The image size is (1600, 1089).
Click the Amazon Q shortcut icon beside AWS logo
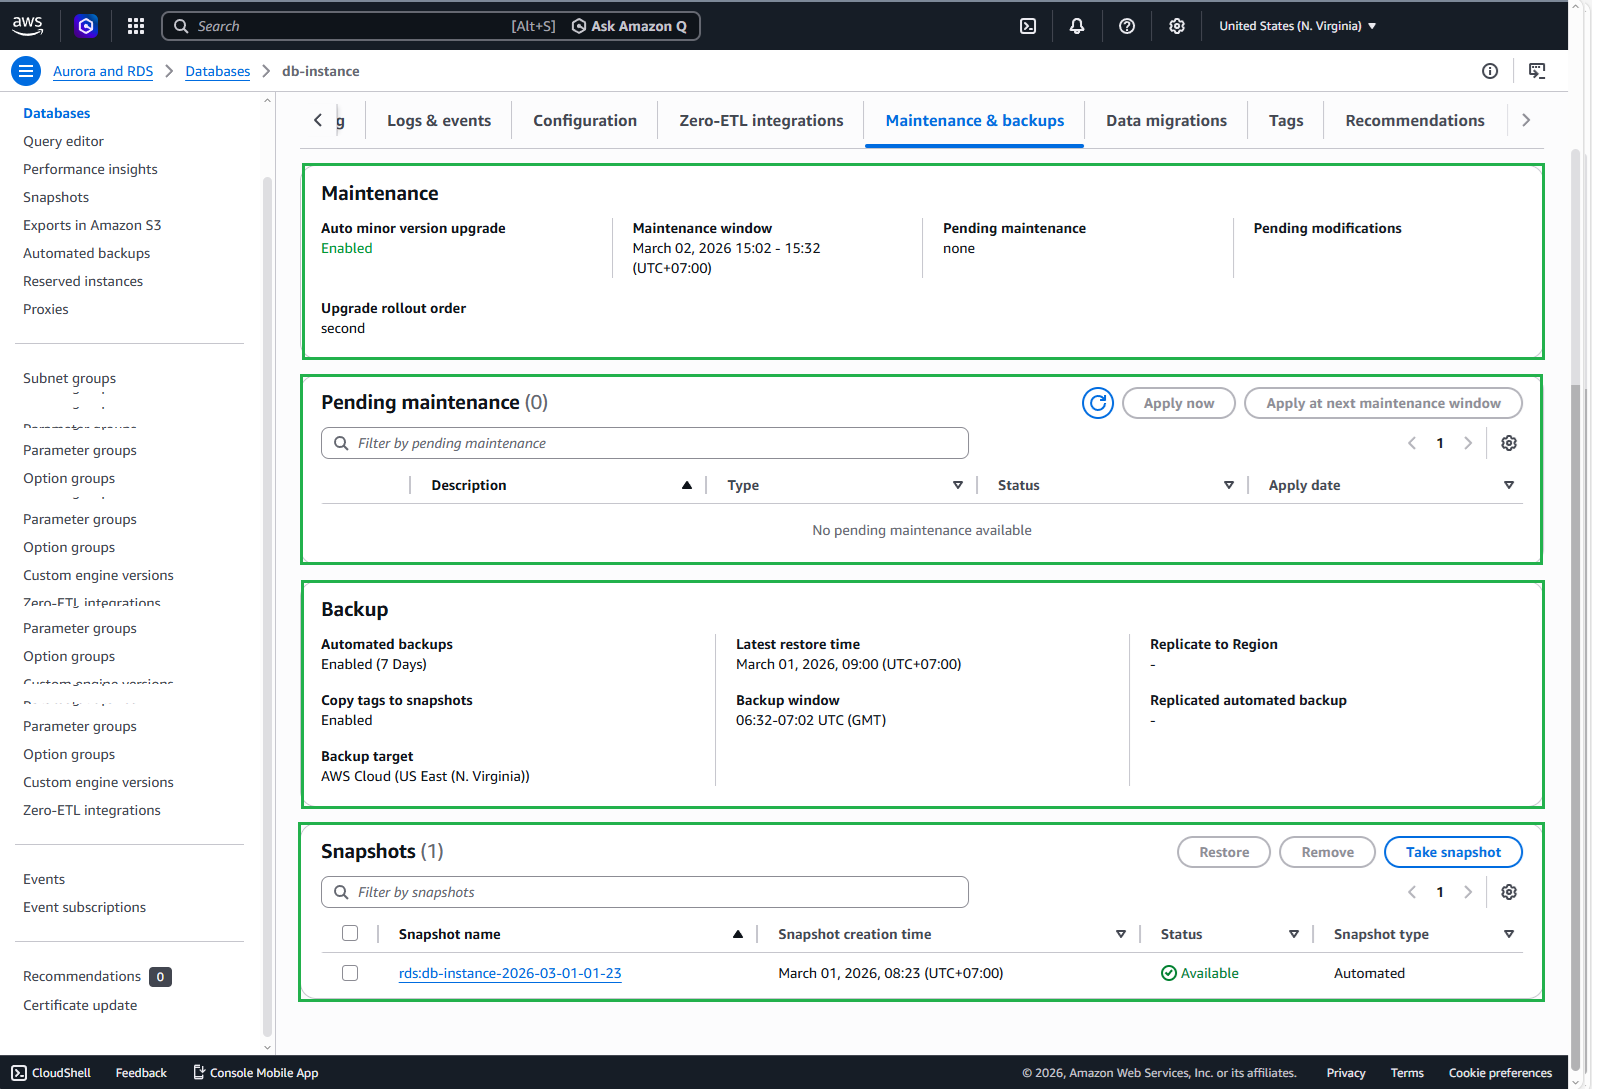point(86,26)
